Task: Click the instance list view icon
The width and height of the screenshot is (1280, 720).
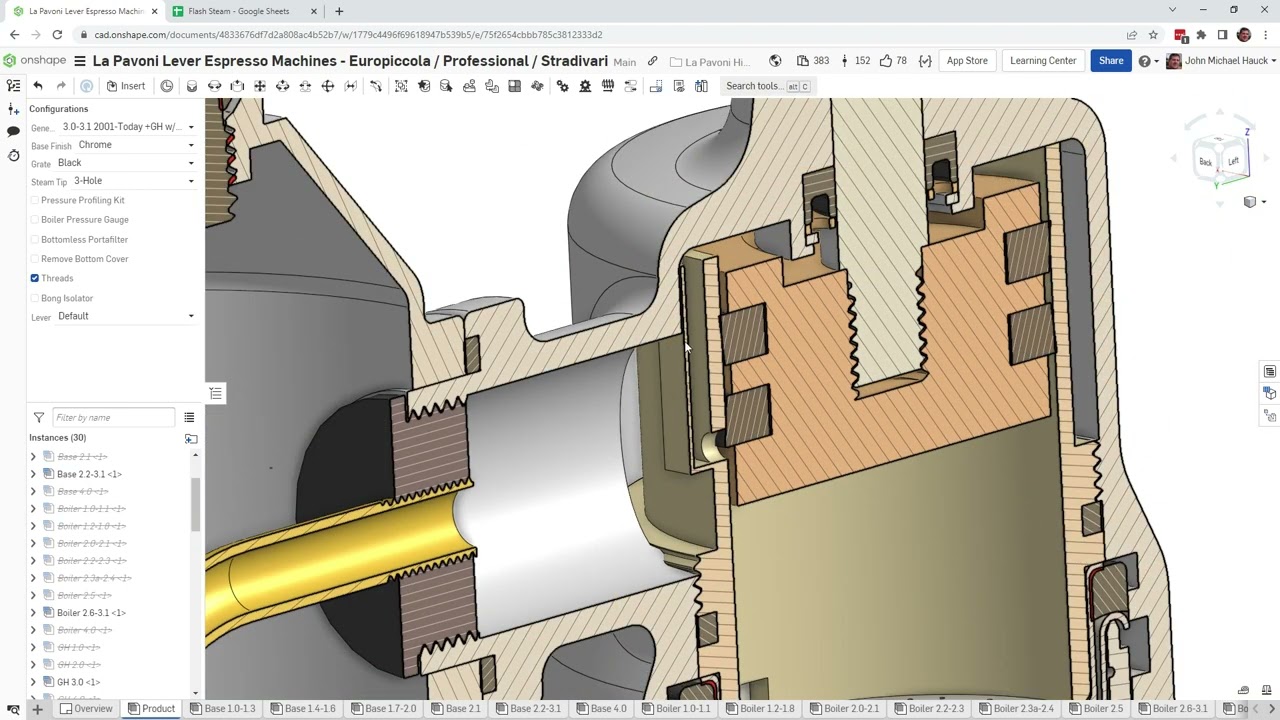Action: tap(189, 417)
